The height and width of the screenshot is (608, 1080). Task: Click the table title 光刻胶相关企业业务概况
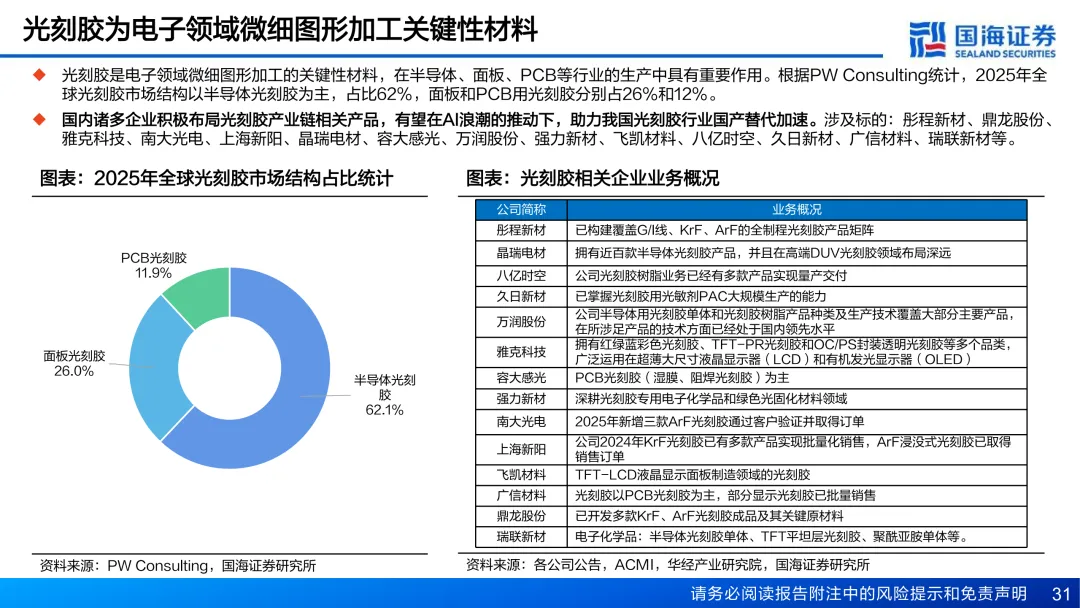coord(619,178)
